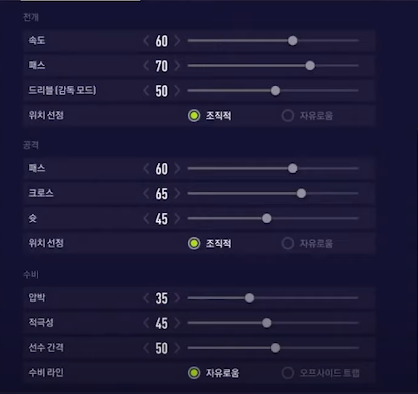Screen dimensions: 418x394
Task: Increase 전개 패스 value above 70
Action: click(177, 66)
